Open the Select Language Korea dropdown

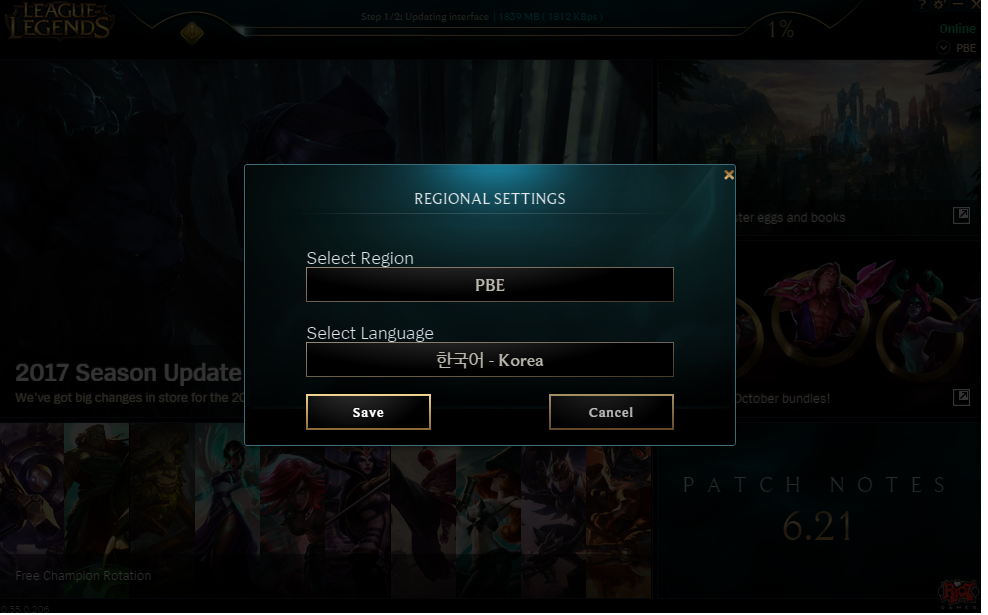click(490, 360)
